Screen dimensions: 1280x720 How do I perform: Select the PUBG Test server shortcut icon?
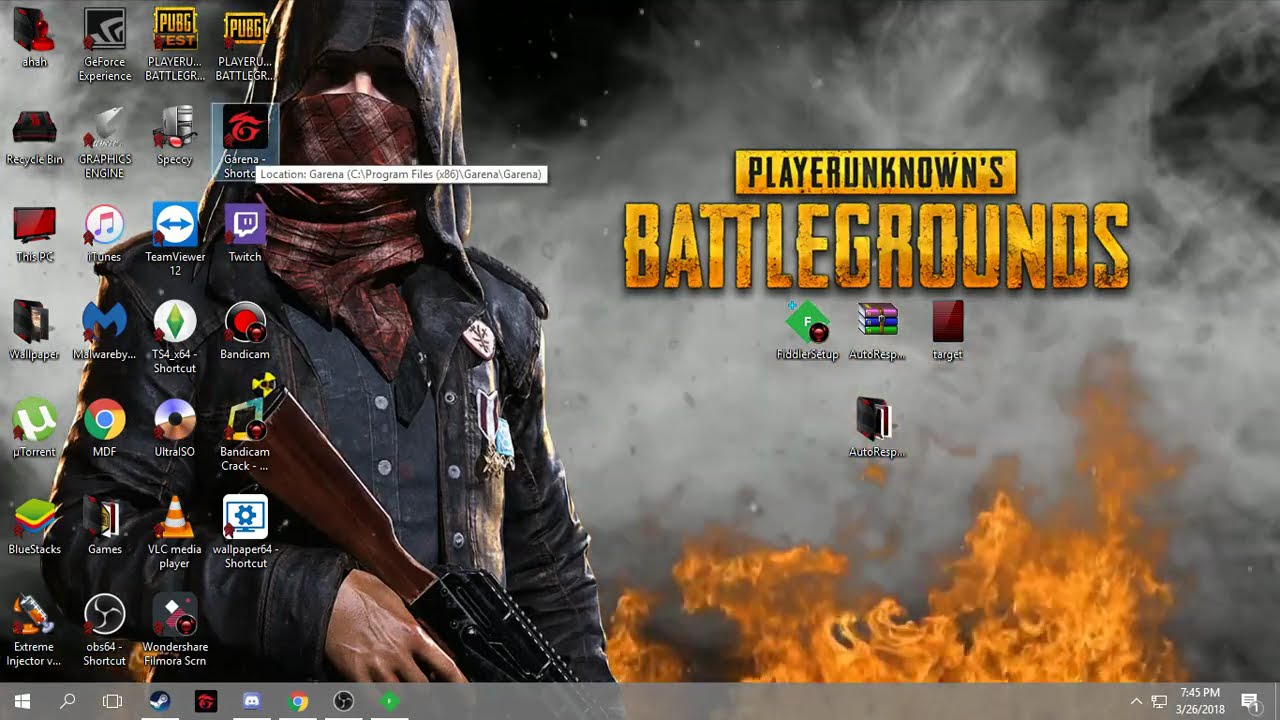tap(174, 46)
